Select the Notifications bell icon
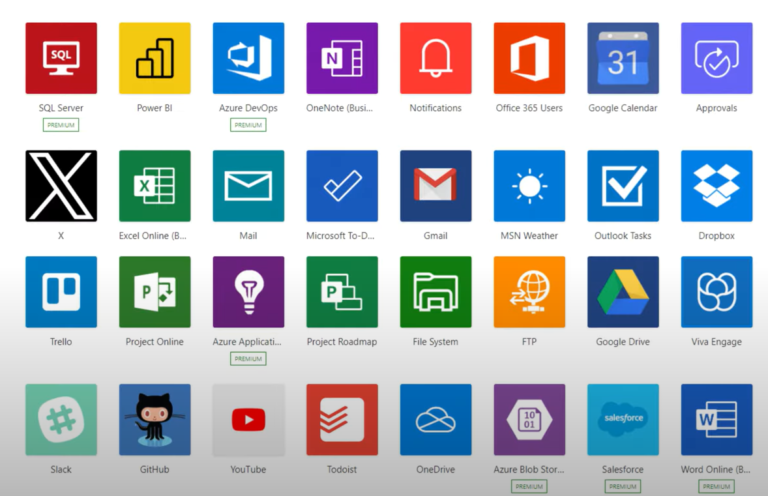 [435, 58]
